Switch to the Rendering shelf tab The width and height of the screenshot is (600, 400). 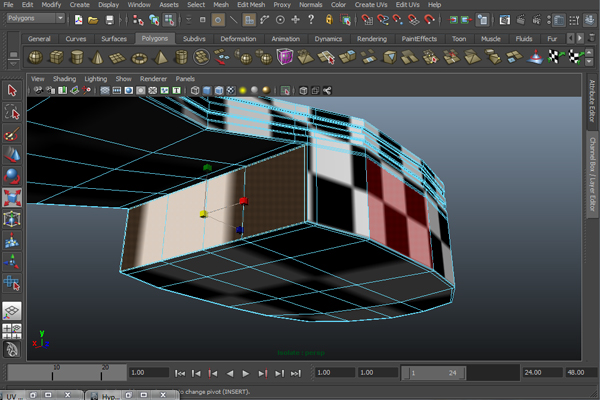pyautogui.click(x=372, y=39)
